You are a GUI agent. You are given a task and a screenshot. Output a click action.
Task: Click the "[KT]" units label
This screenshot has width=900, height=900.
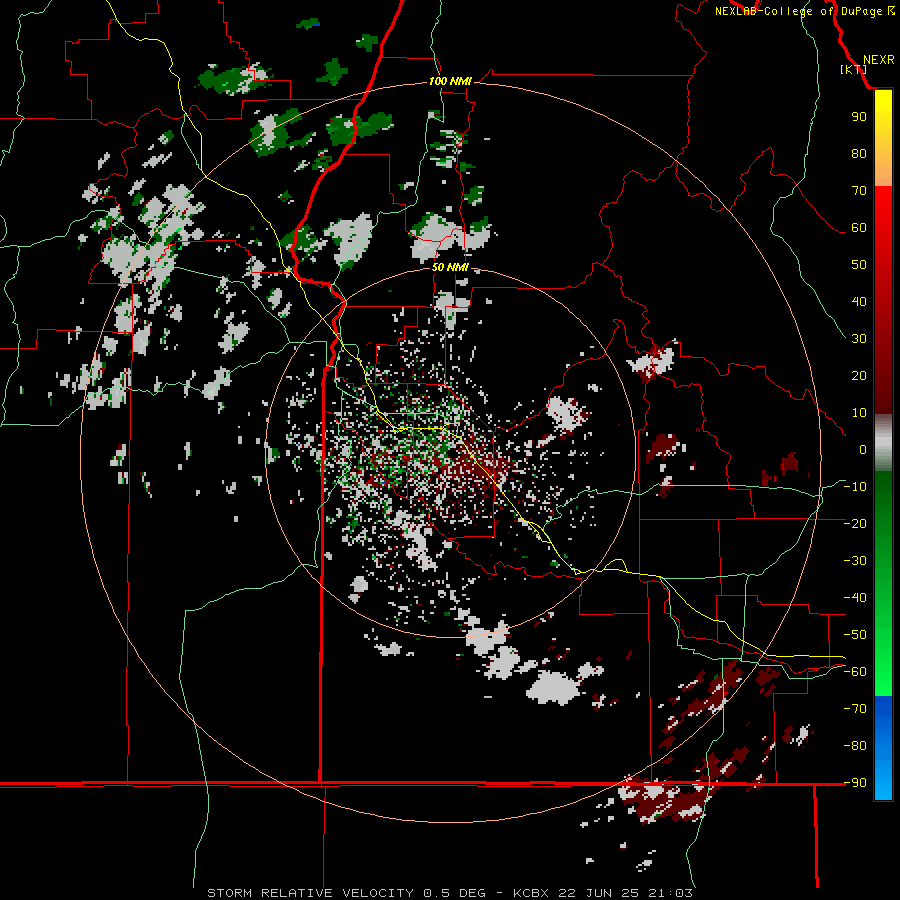point(853,69)
